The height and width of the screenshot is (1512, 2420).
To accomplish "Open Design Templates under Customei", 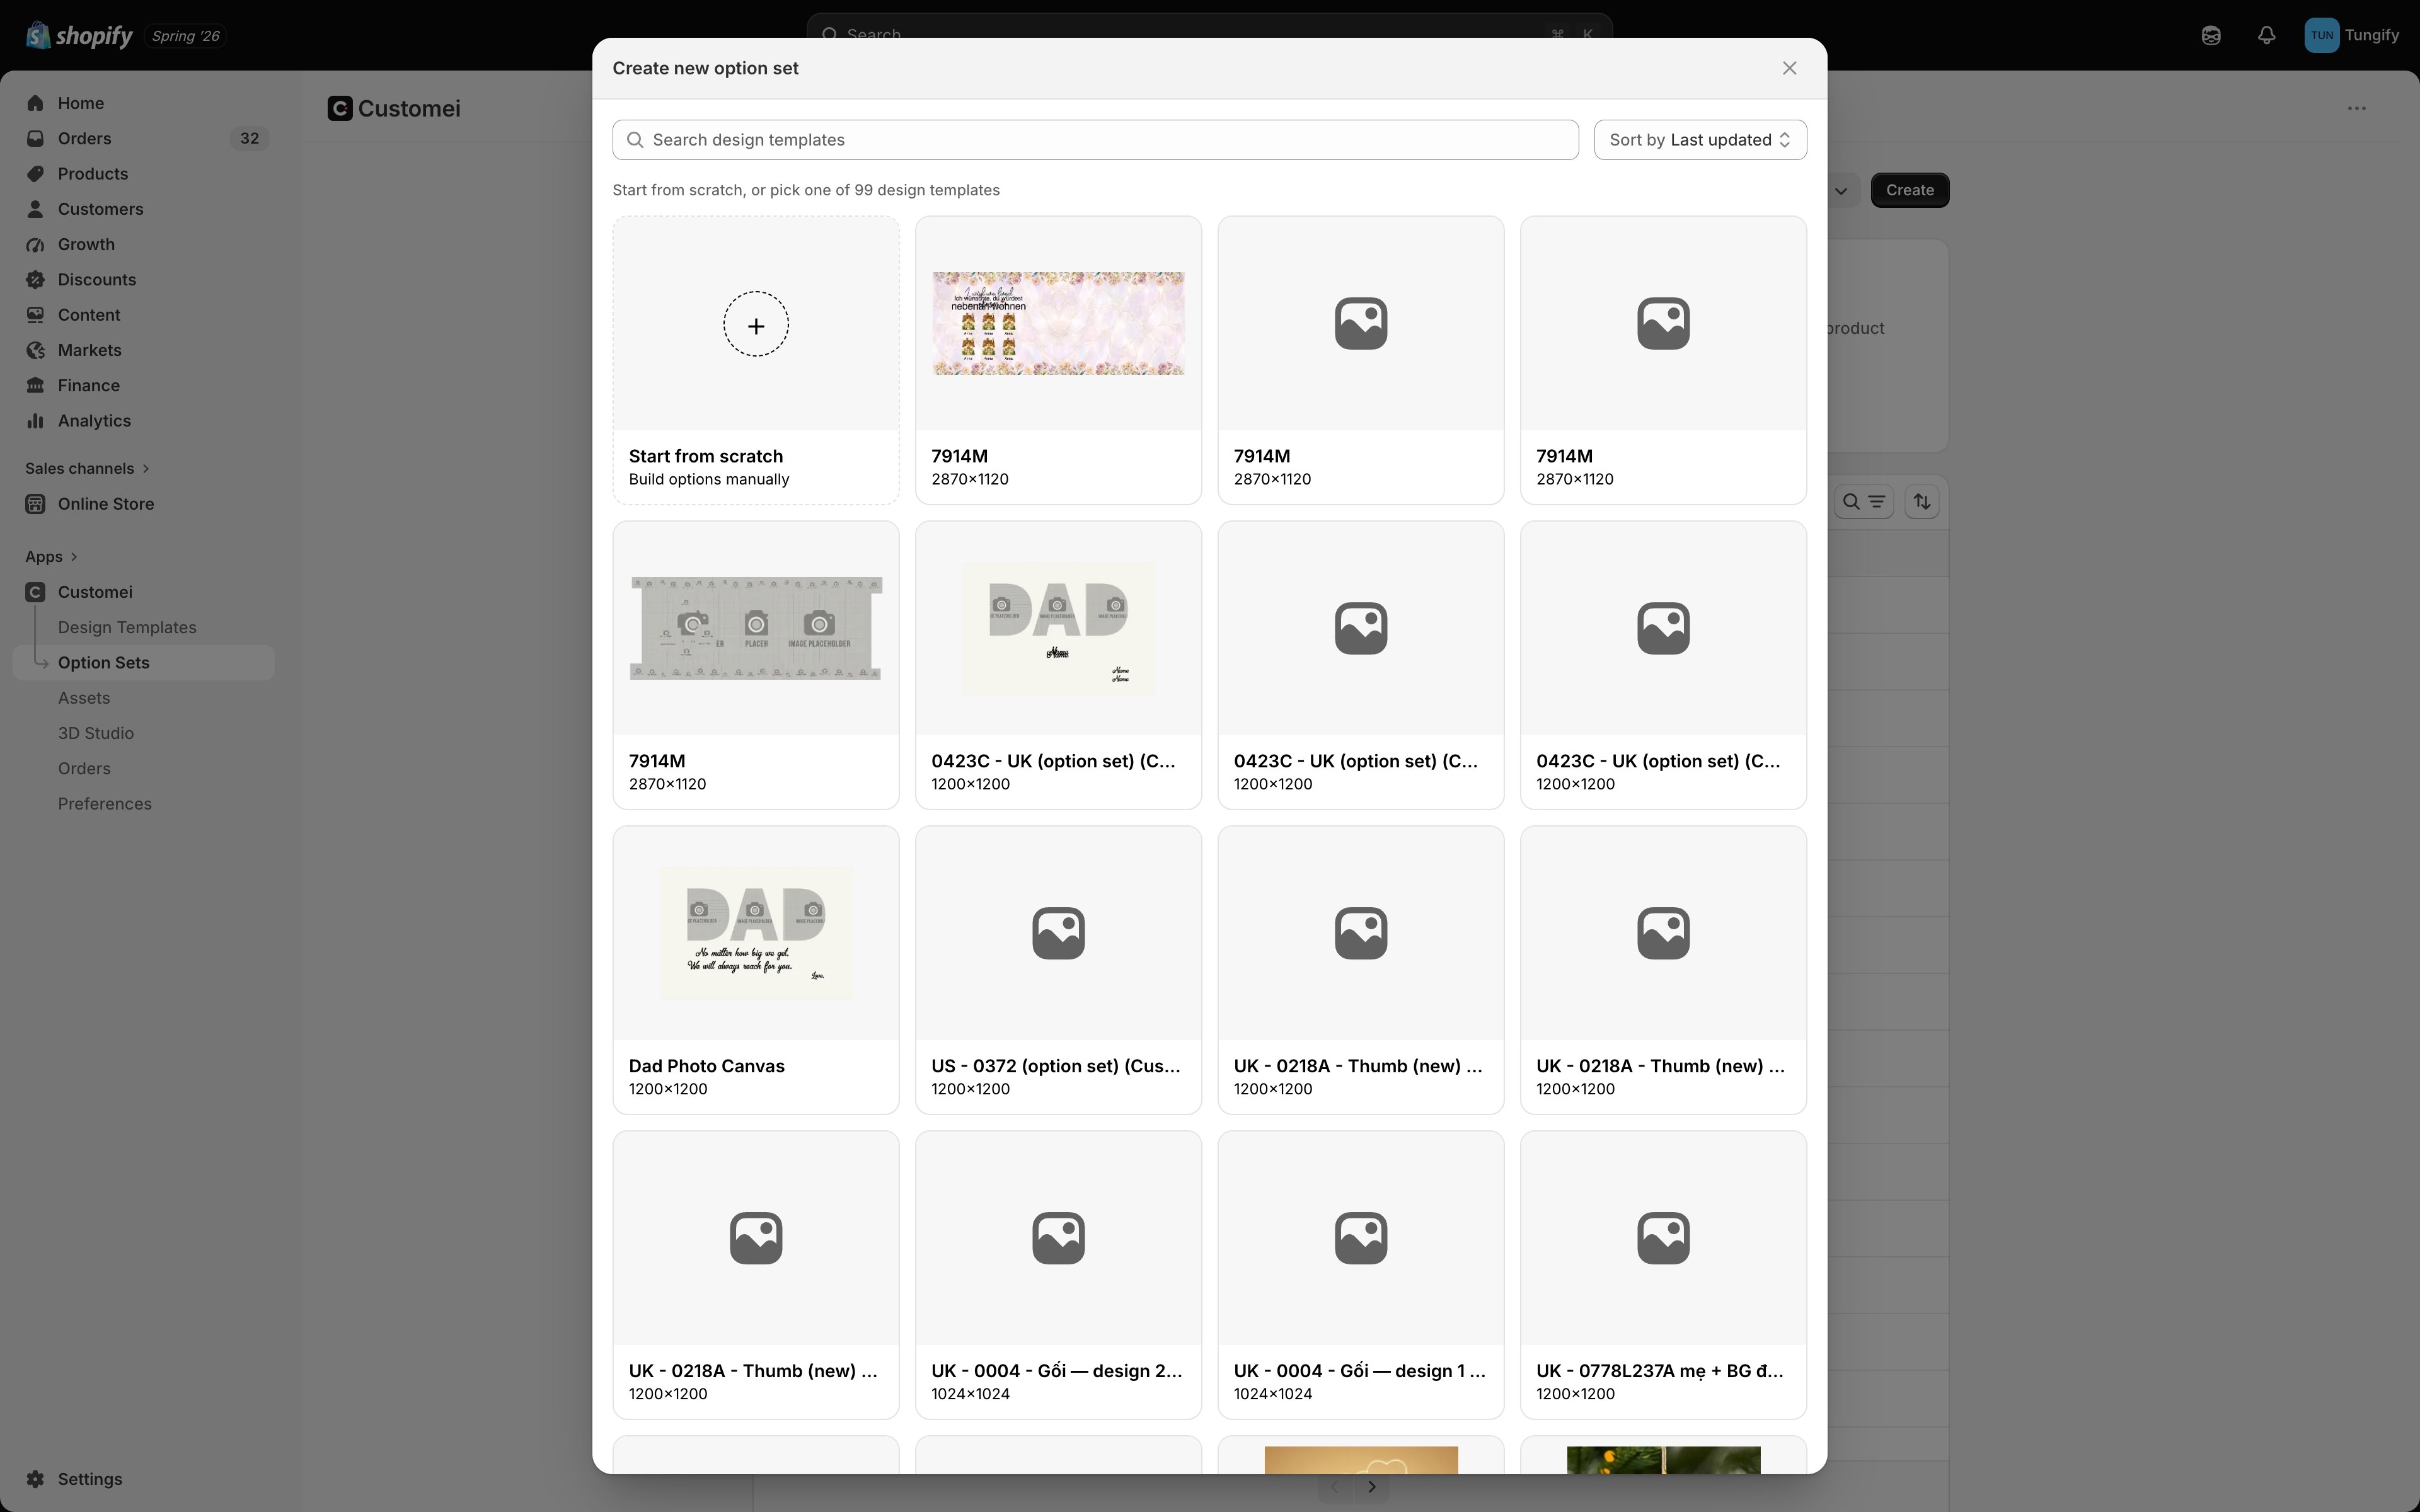I will point(127,627).
